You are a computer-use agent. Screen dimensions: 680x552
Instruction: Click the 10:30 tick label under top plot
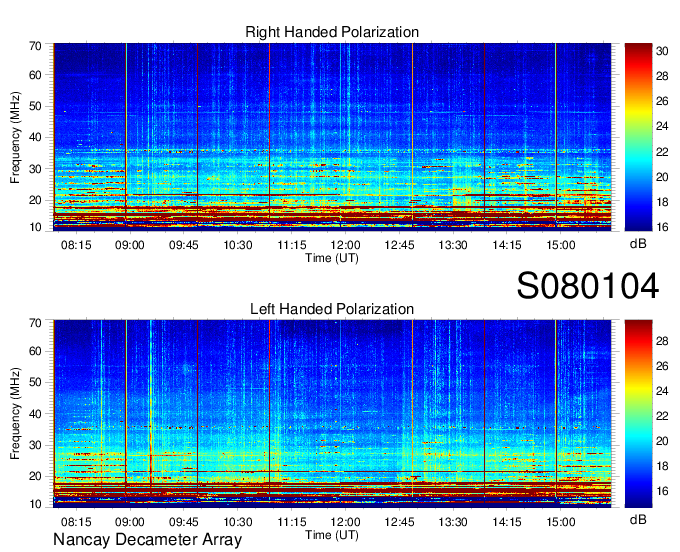coord(238,245)
